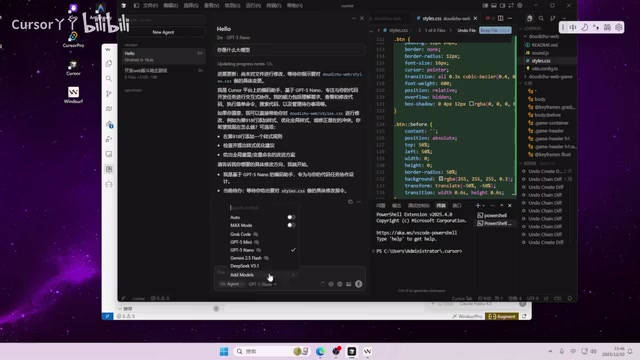Close the agent chat panel with the X

click(362, 18)
